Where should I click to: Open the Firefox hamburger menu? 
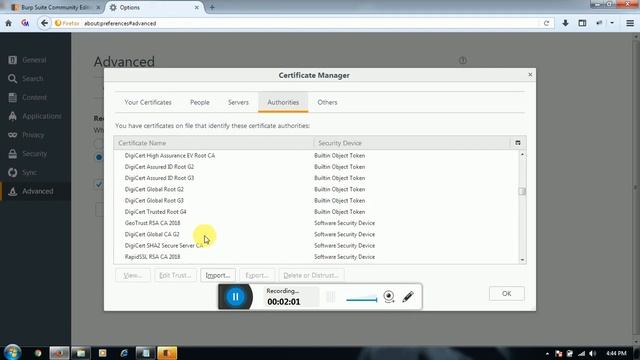(630, 23)
